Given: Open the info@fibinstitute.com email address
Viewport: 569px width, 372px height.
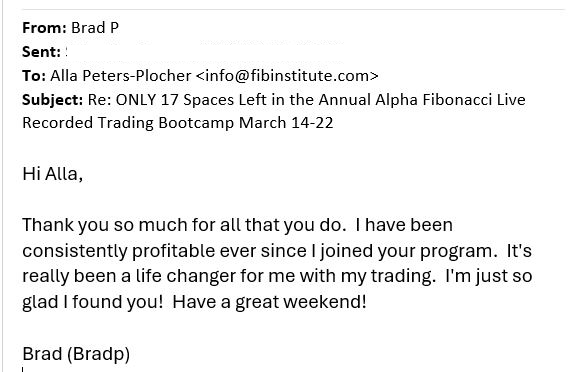Looking at the screenshot, I should (287, 76).
